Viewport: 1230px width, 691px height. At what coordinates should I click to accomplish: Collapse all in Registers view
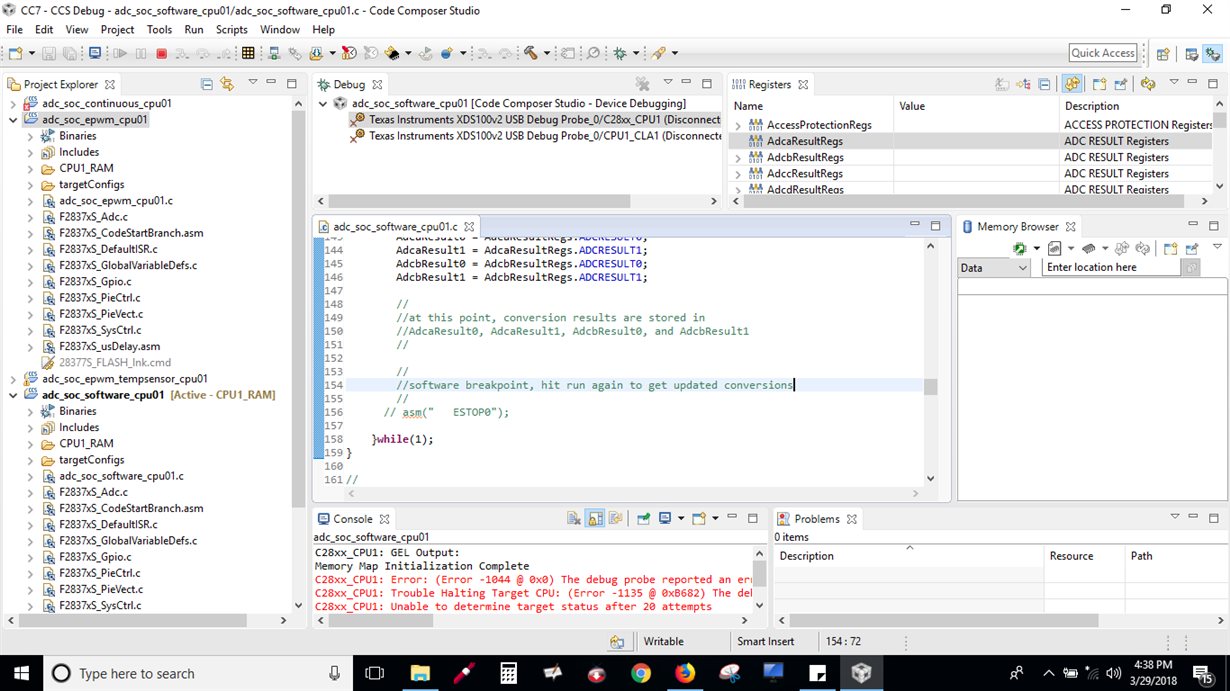click(1045, 84)
